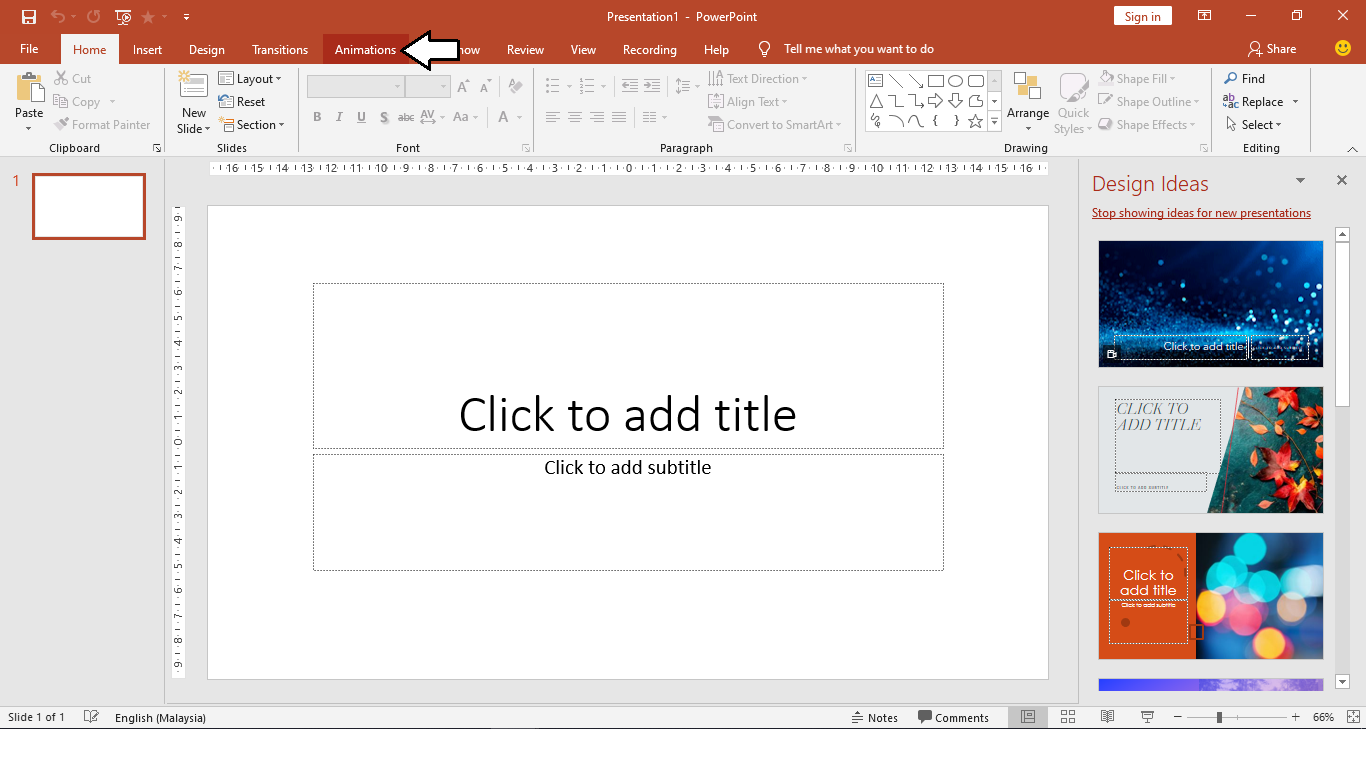1366x768 pixels.
Task: Switch to the Animations tab
Action: coord(365,49)
